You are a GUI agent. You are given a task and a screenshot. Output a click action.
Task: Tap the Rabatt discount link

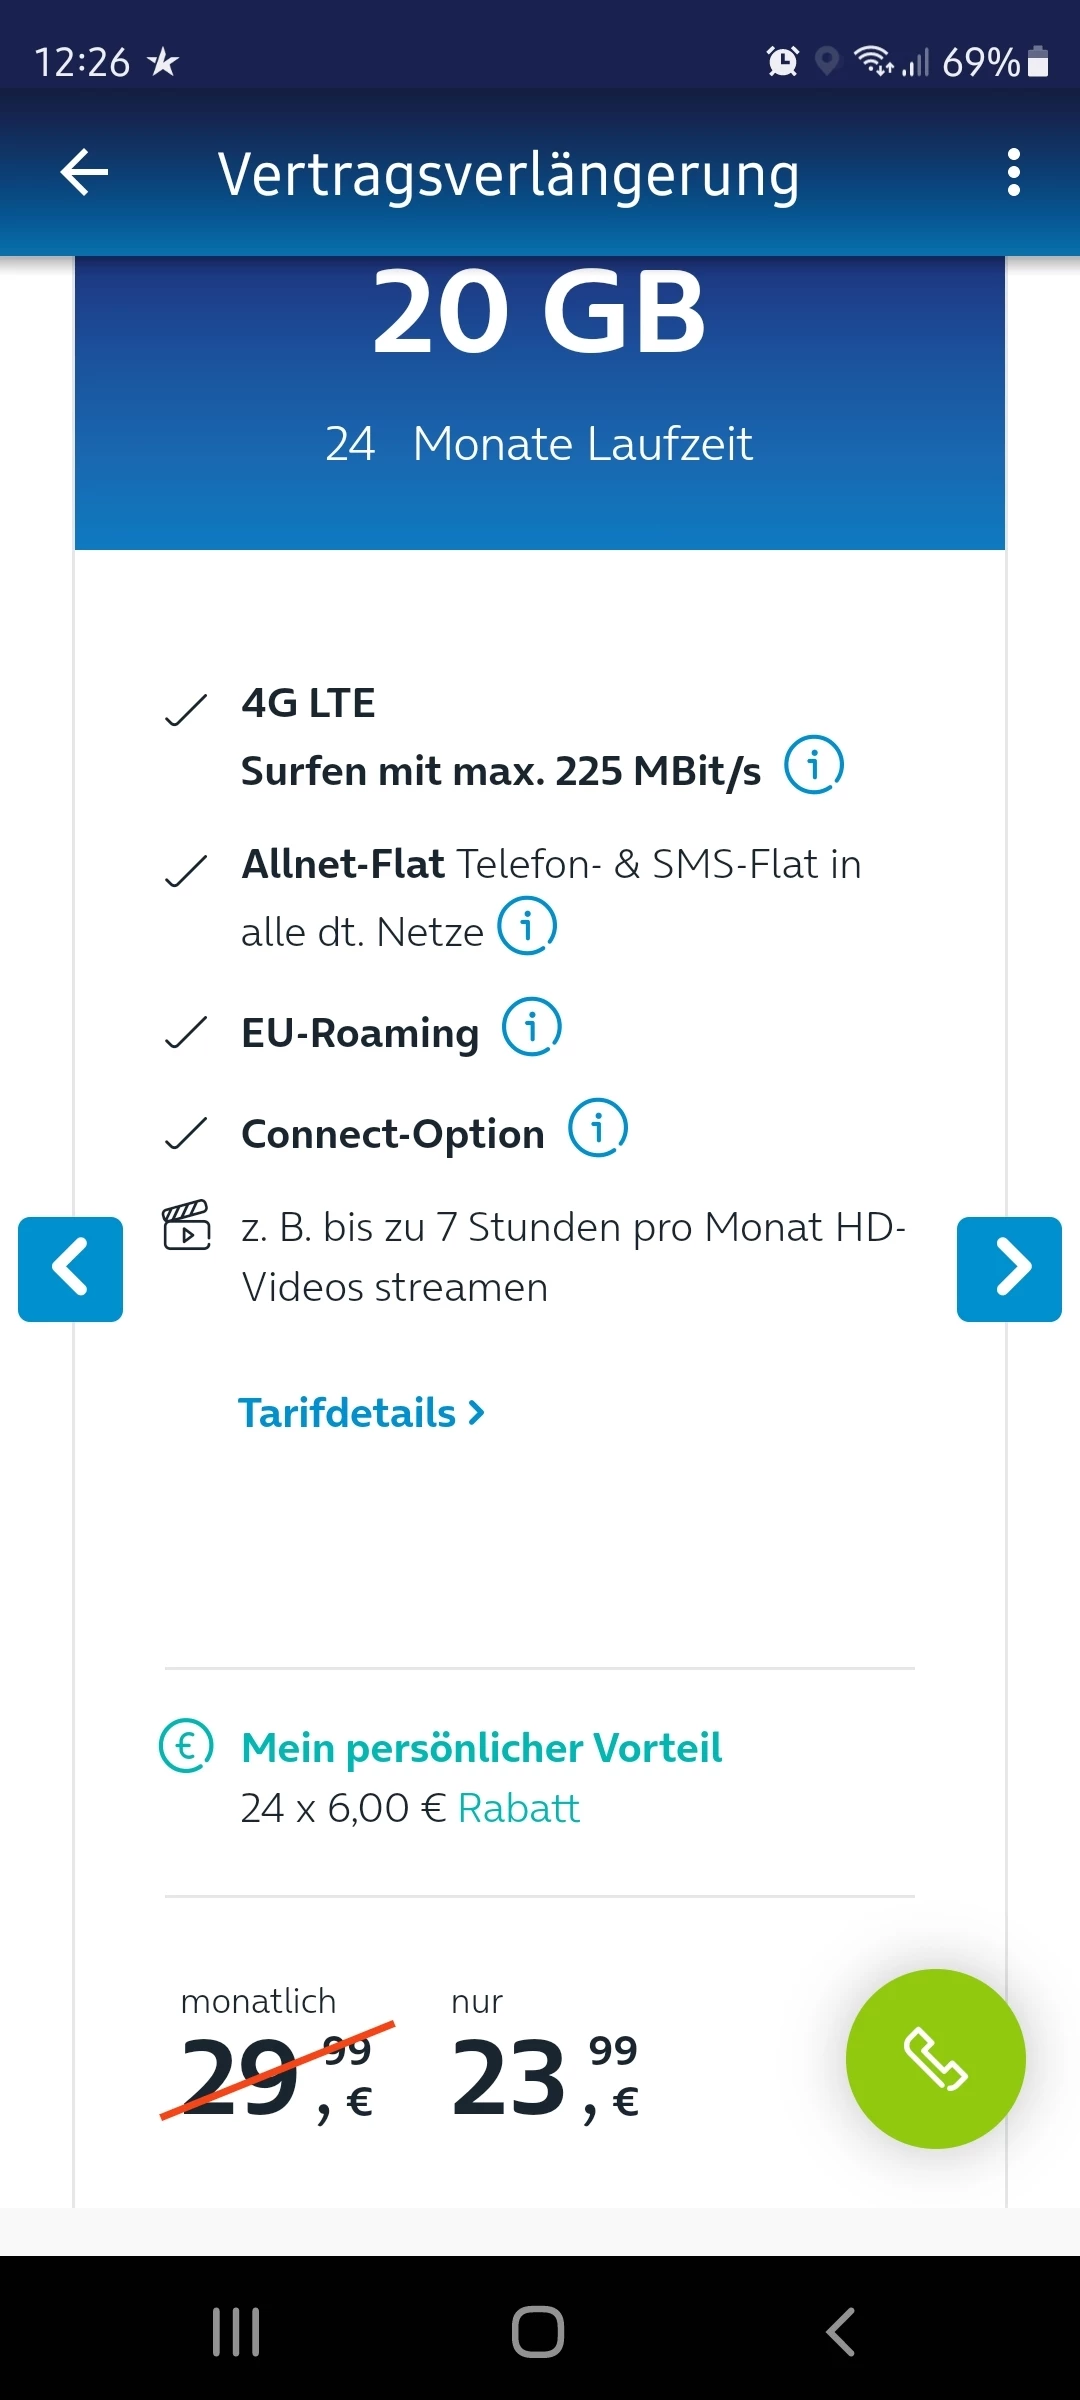point(518,1808)
